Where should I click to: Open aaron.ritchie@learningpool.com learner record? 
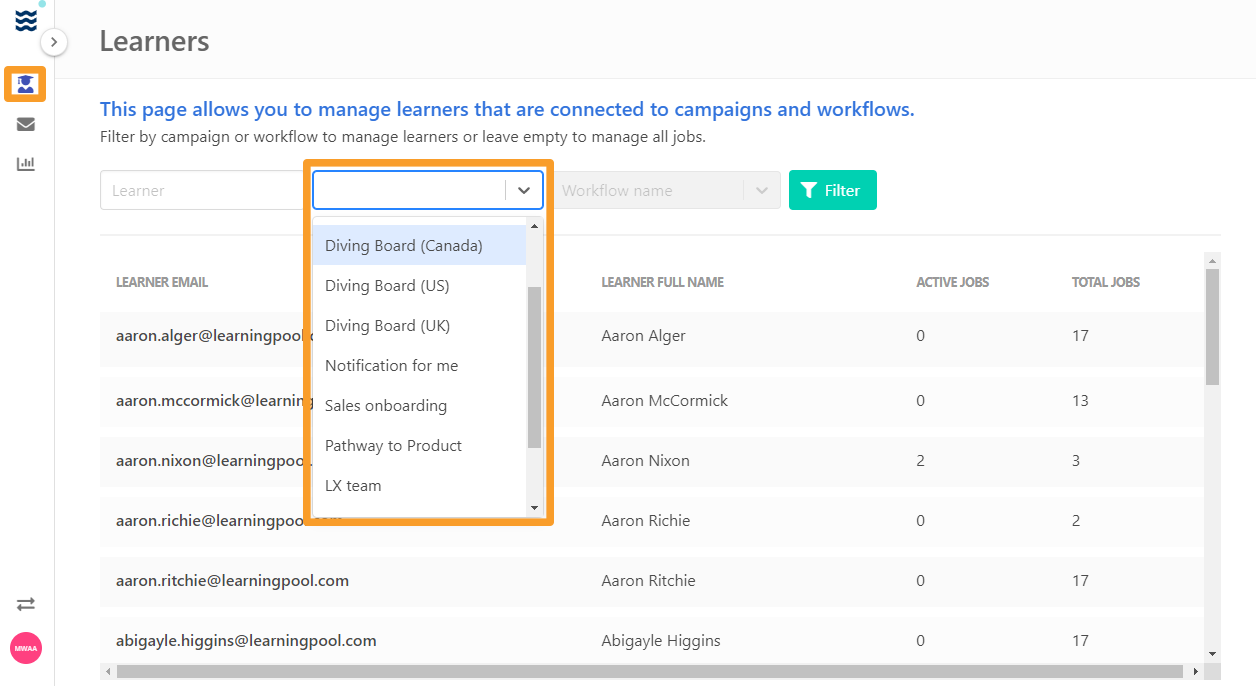(232, 580)
